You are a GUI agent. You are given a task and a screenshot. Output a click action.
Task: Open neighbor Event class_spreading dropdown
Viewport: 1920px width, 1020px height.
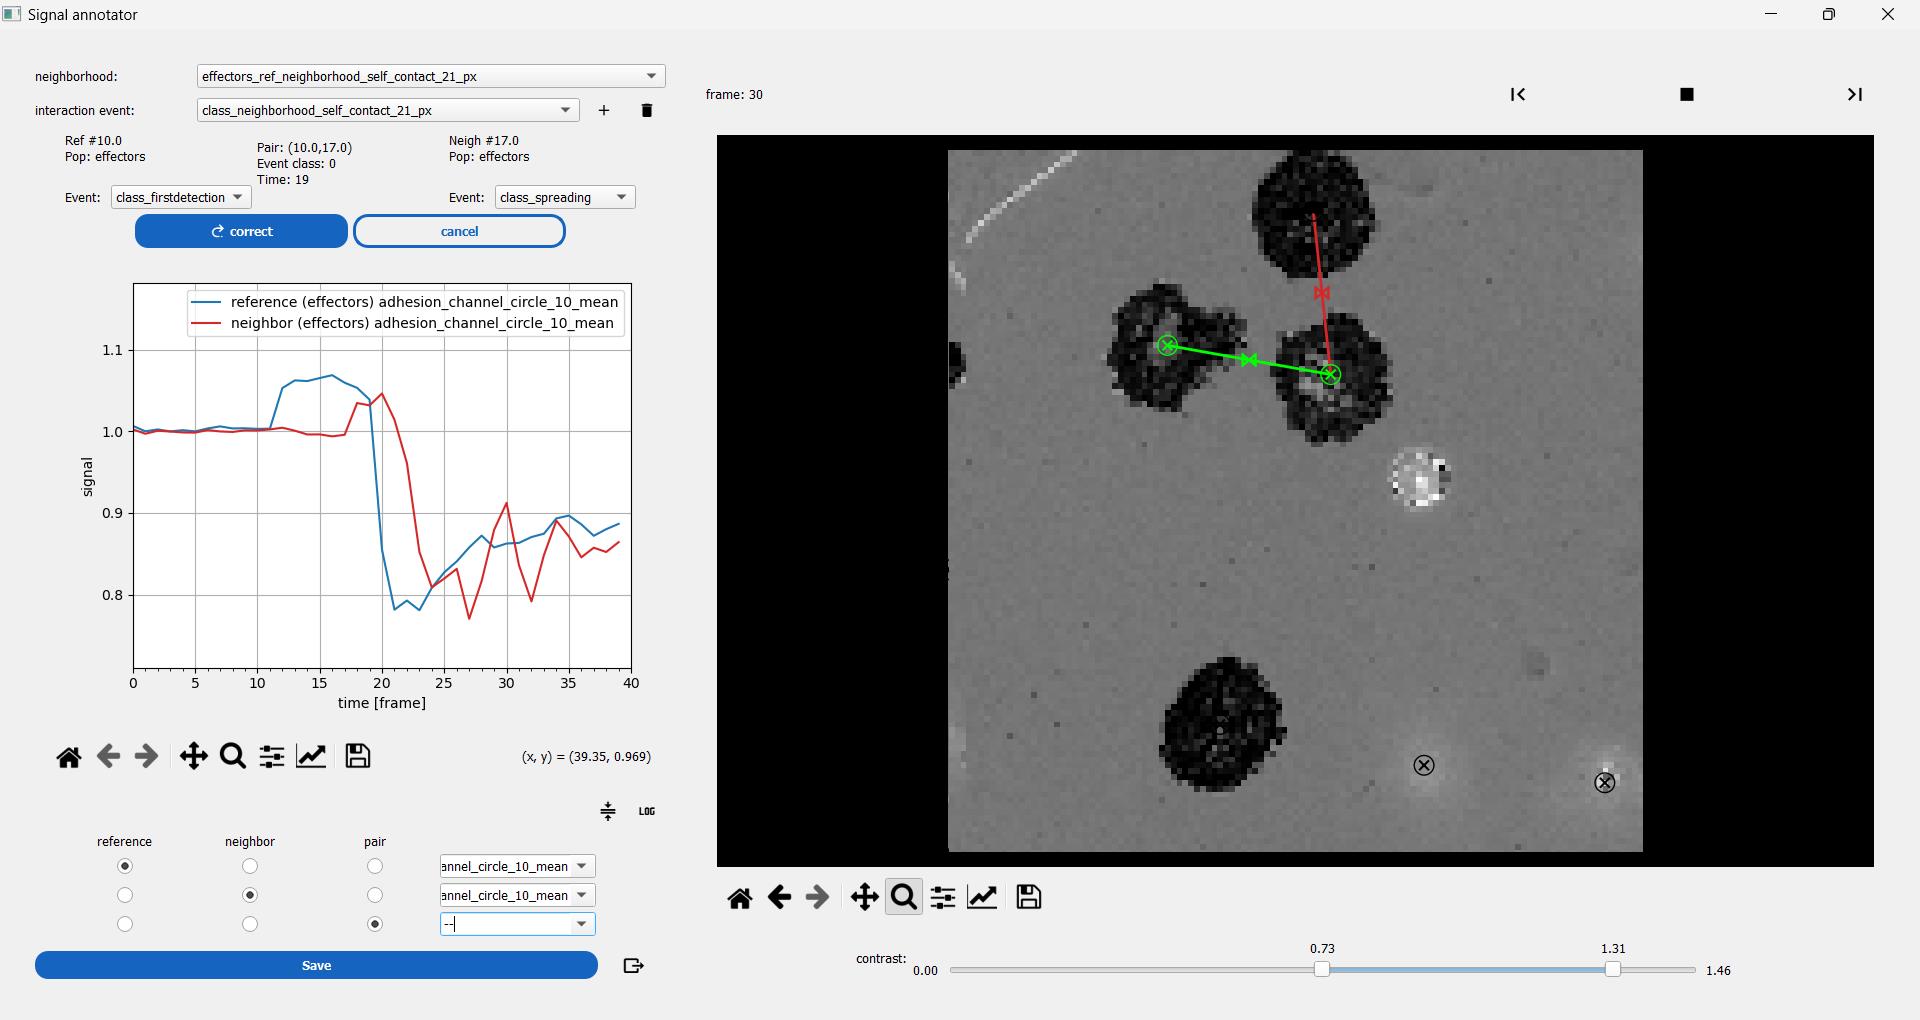[x=565, y=197]
